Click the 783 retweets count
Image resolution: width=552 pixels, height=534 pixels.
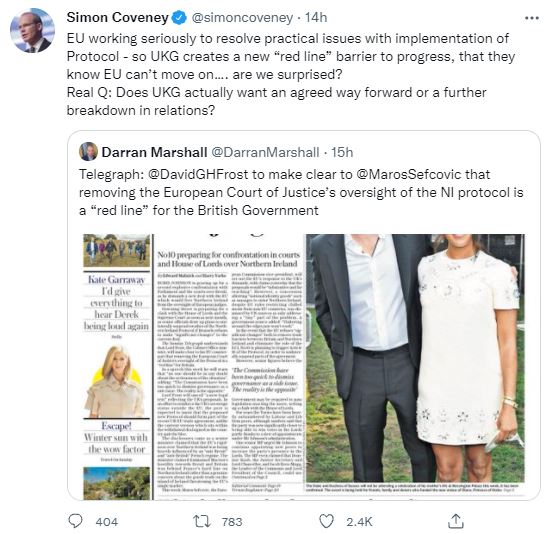[232, 521]
